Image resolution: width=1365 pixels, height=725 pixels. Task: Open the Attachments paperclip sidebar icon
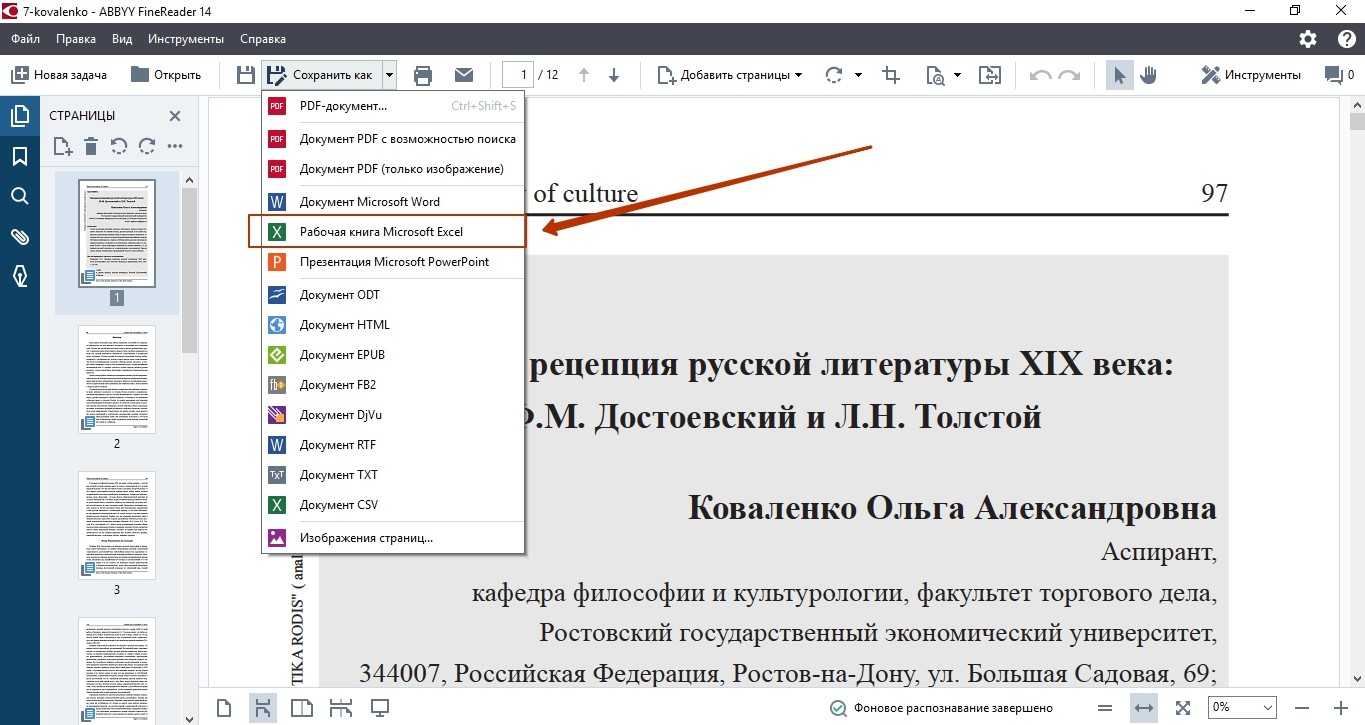click(x=20, y=237)
